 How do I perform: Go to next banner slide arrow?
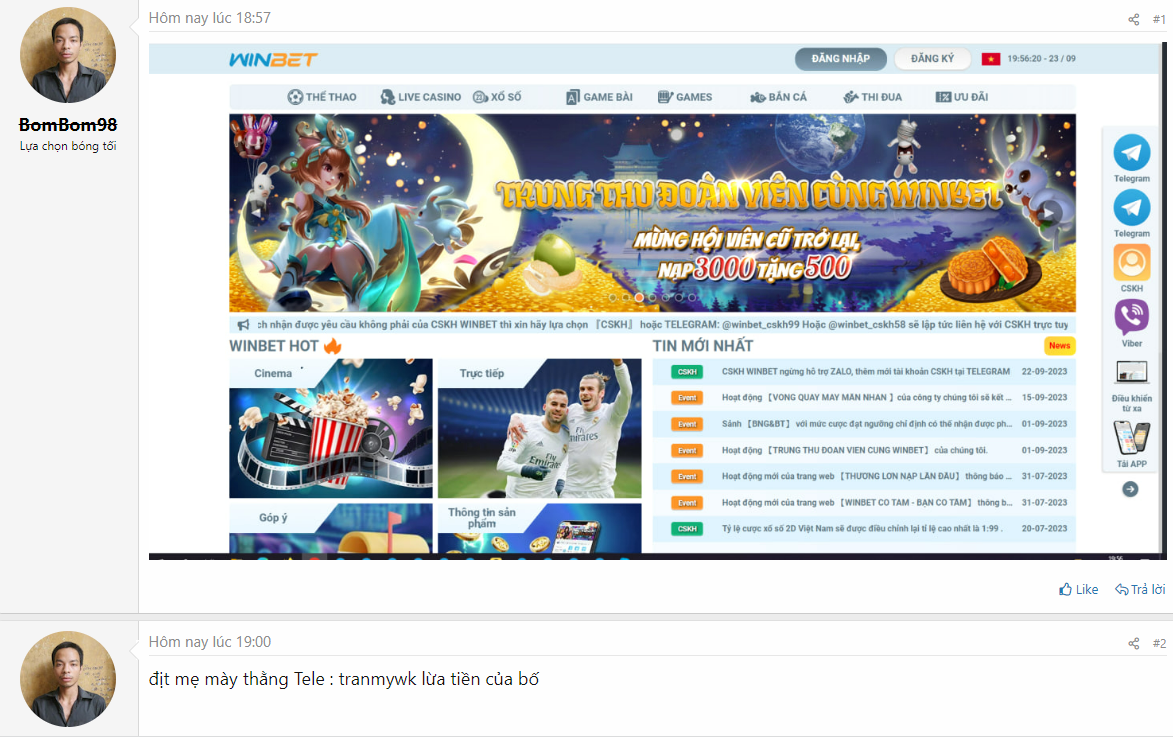pyautogui.click(x=1048, y=212)
